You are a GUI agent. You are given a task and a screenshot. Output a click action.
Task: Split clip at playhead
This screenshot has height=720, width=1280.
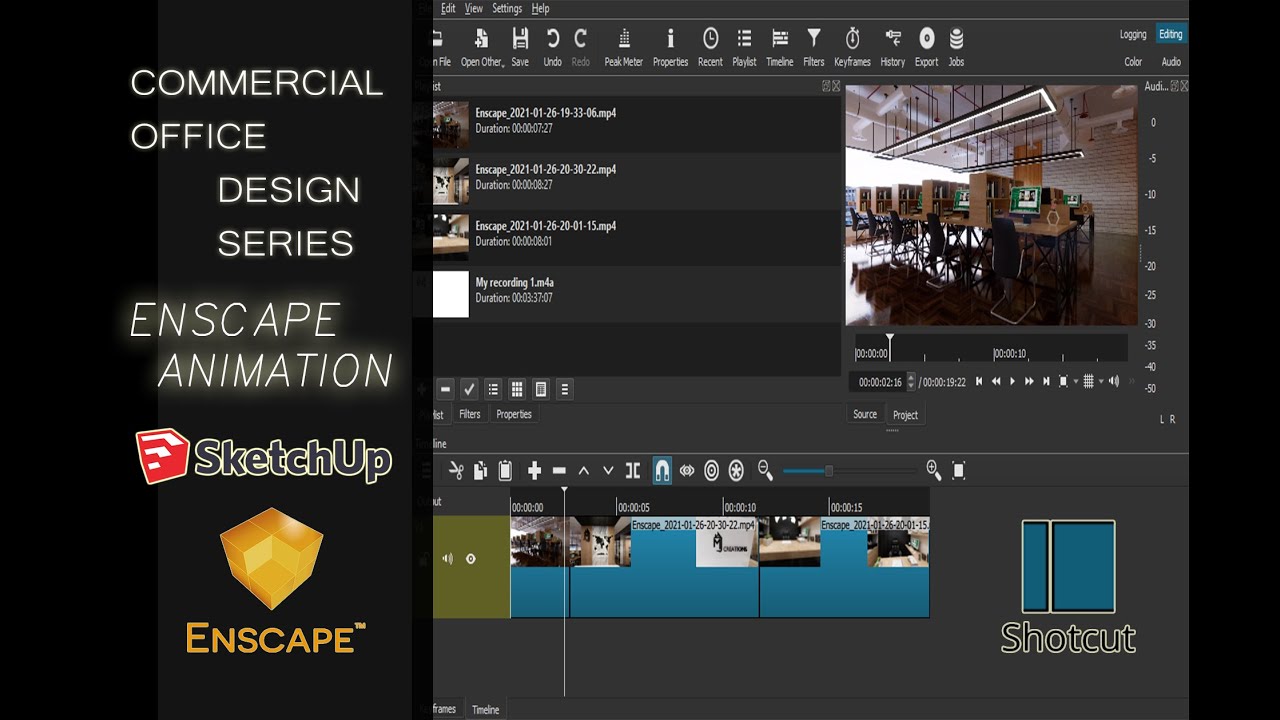tap(632, 470)
